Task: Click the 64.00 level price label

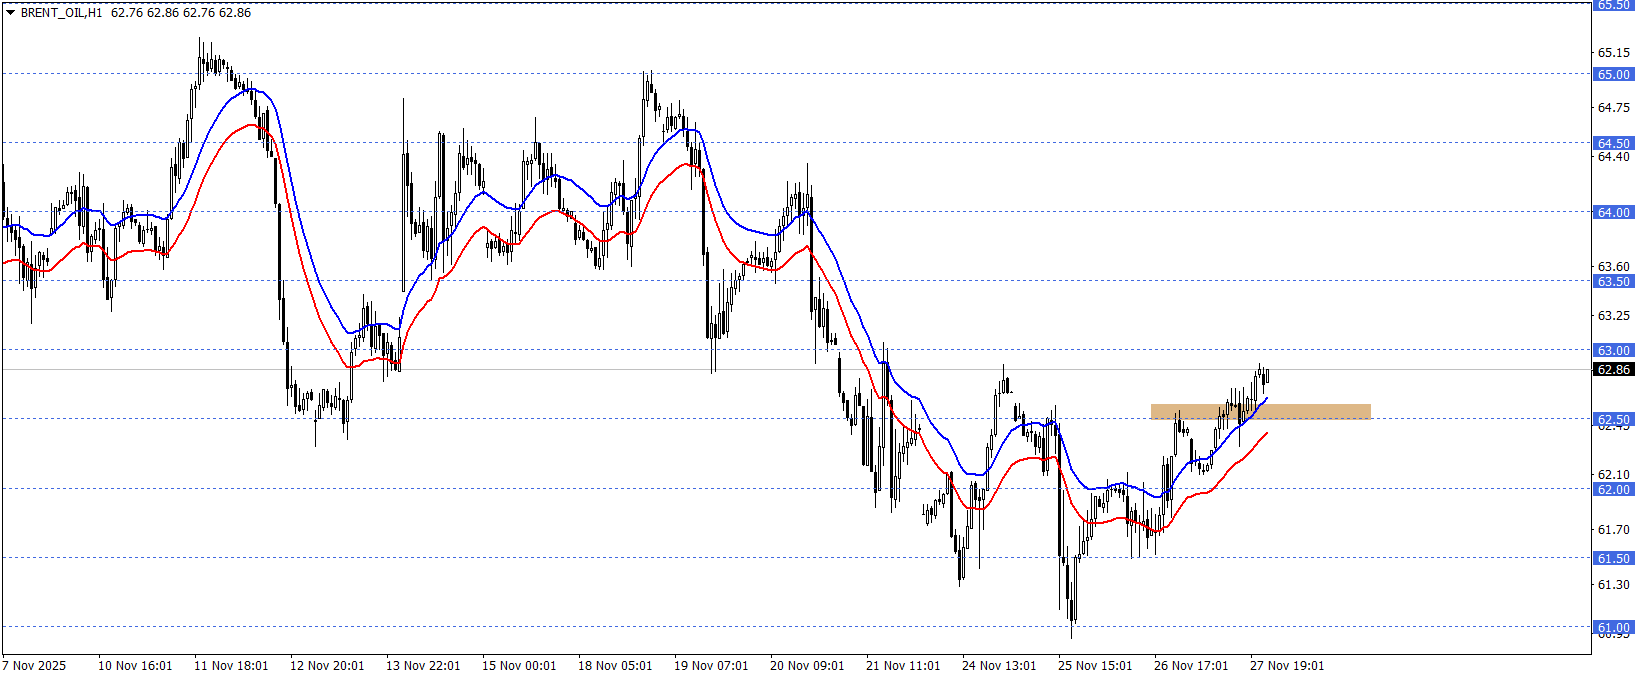Action: point(1613,212)
